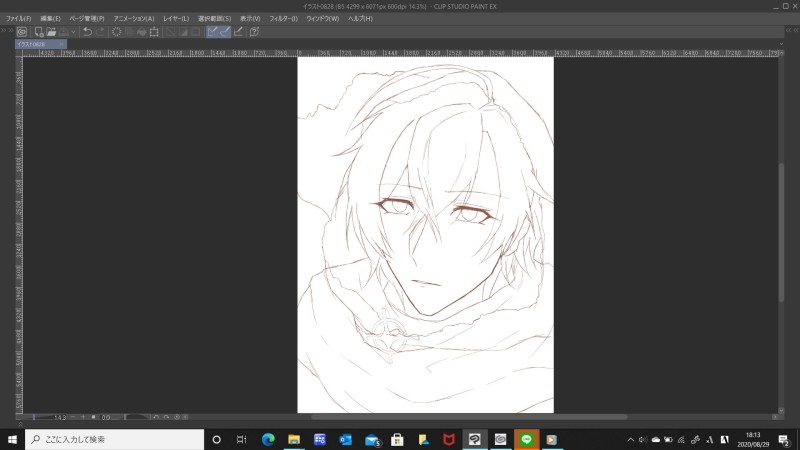Create a new canvas from toolbar
Screen dimensions: 800x450
click(x=39, y=32)
